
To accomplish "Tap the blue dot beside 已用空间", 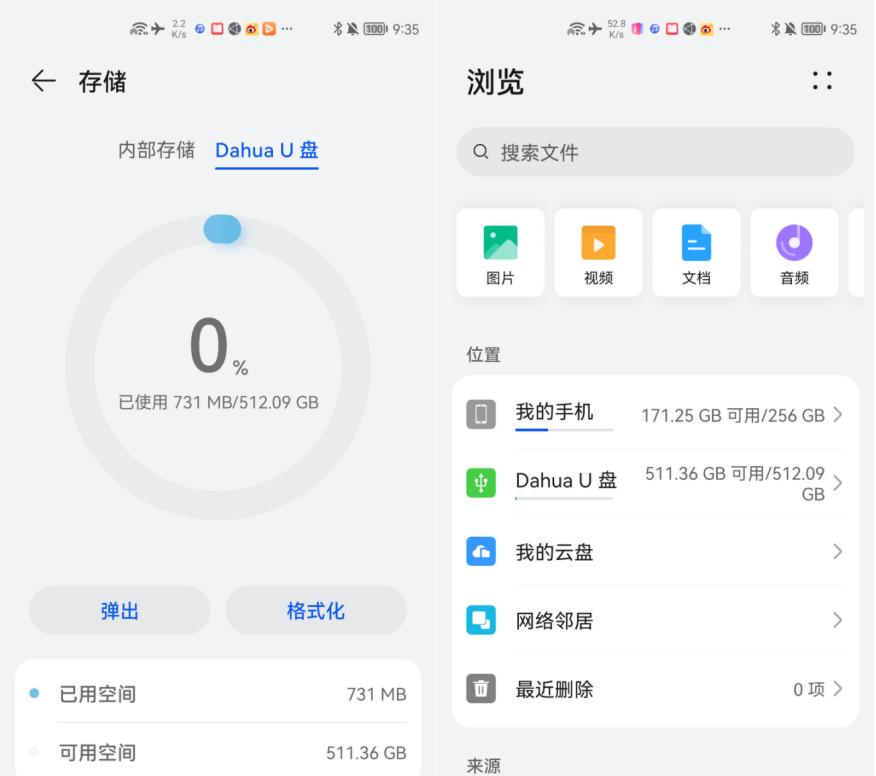I will [34, 693].
